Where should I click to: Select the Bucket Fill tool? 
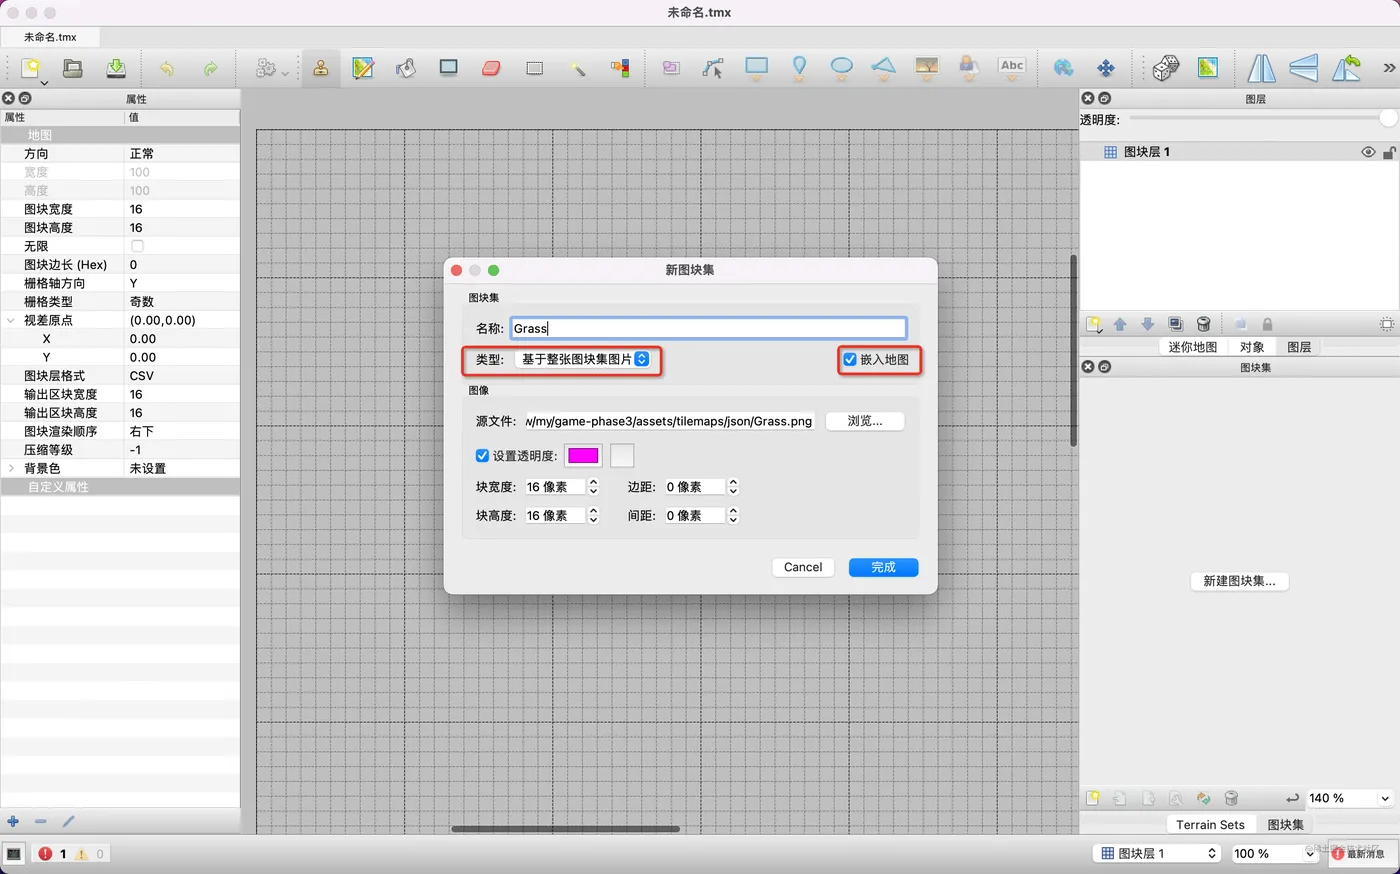point(405,68)
